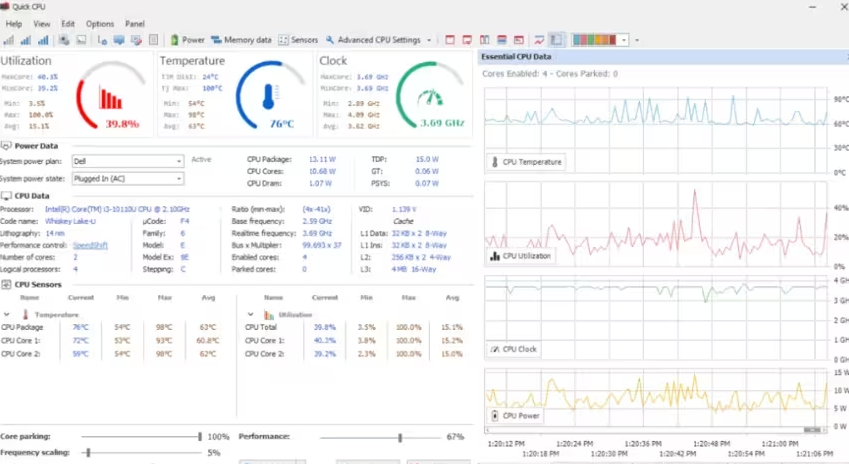The image size is (849, 464).
Task: Toggle the first red window layout icon
Action: [x=450, y=40]
